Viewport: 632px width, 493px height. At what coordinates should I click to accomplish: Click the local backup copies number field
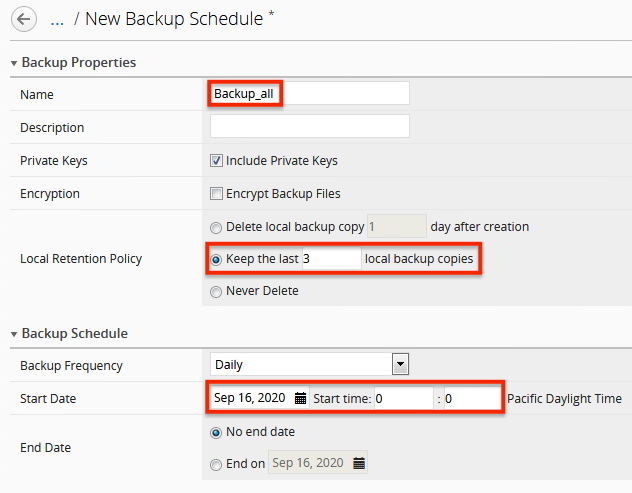(330, 259)
